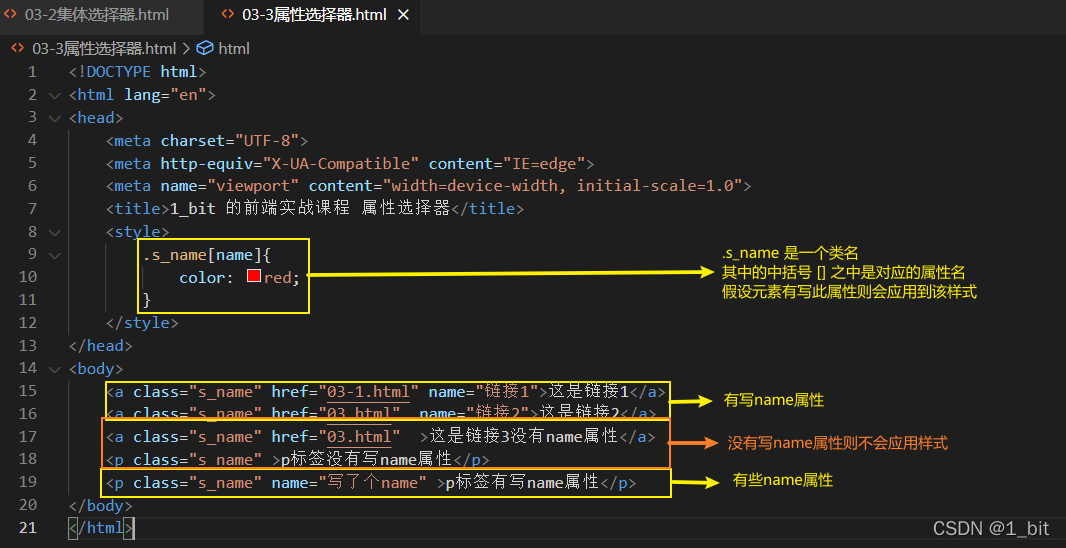Switch to the 03-2集体选择器.html tab
Viewport: 1066px width, 548px height.
tap(96, 15)
